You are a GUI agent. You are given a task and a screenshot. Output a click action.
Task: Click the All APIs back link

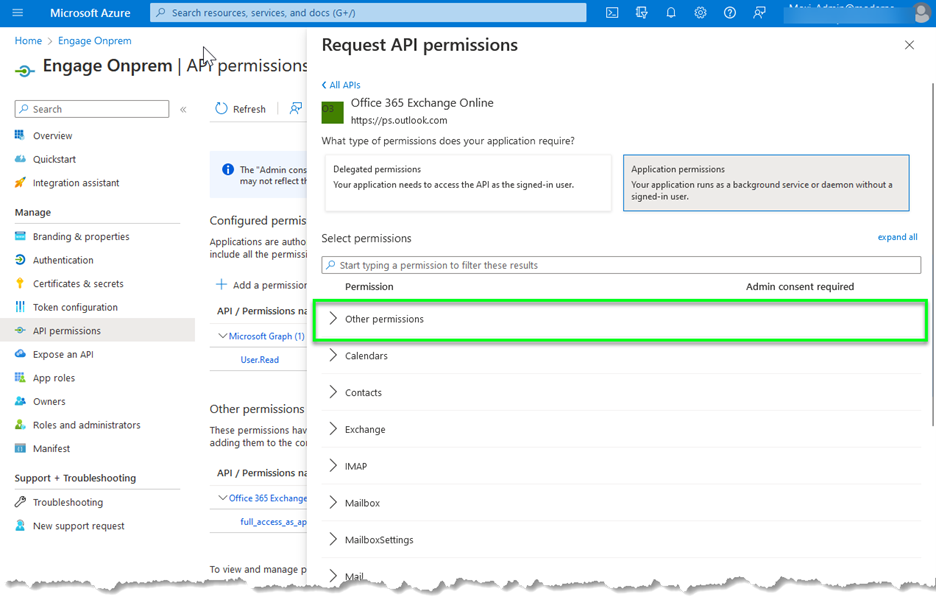point(341,85)
